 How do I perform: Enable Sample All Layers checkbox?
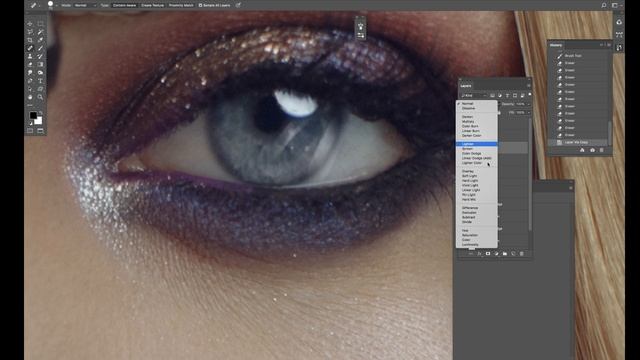[x=200, y=5]
